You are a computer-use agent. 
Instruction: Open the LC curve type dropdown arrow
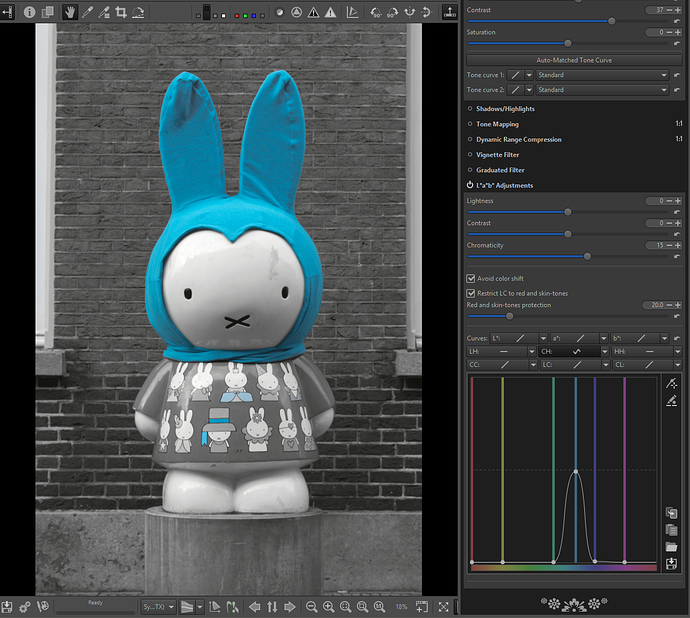coord(606,365)
